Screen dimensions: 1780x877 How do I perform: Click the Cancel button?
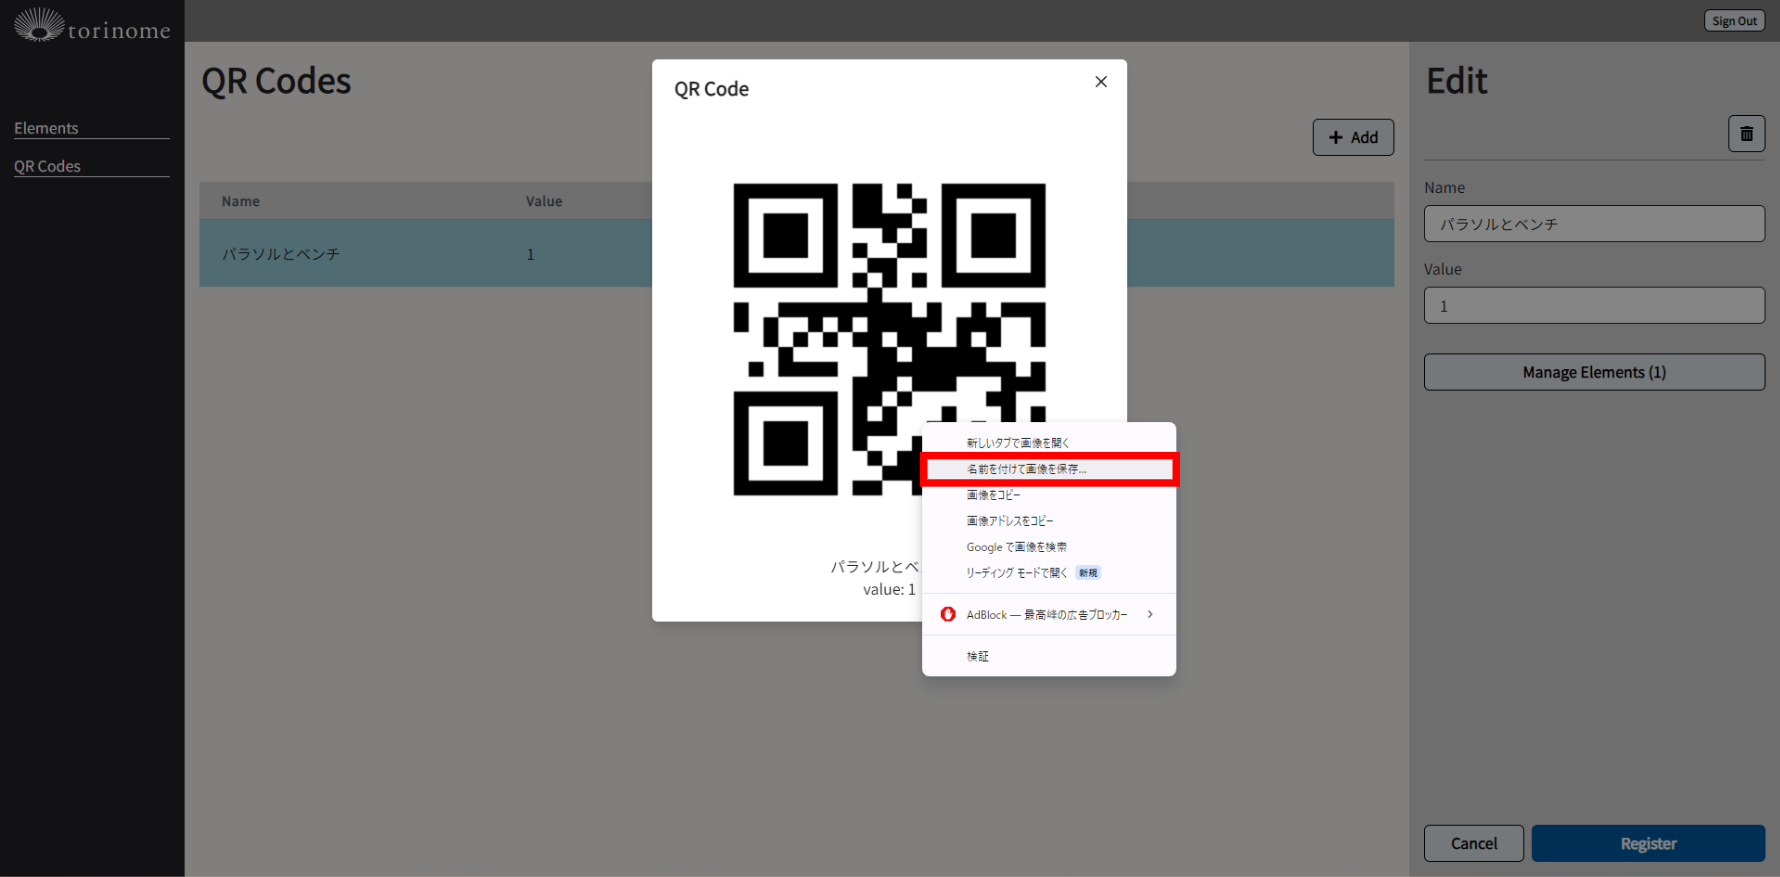pos(1473,843)
